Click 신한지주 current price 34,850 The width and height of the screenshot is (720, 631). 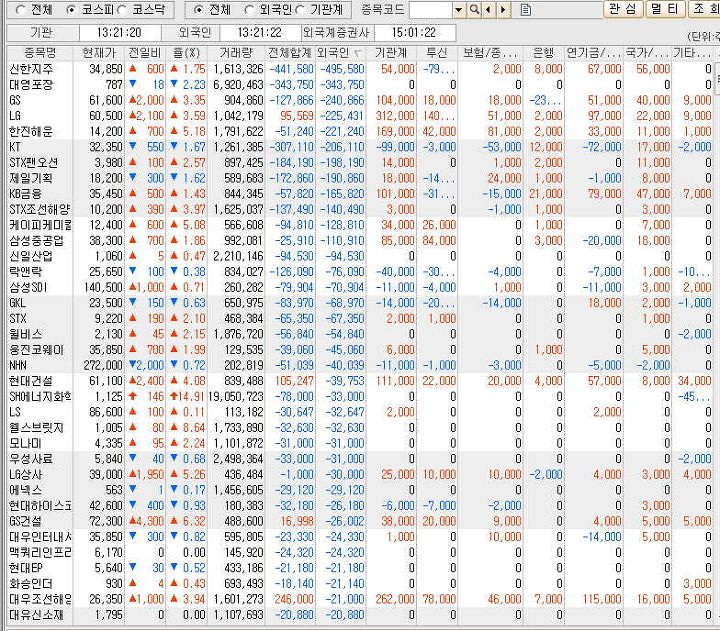click(106, 69)
